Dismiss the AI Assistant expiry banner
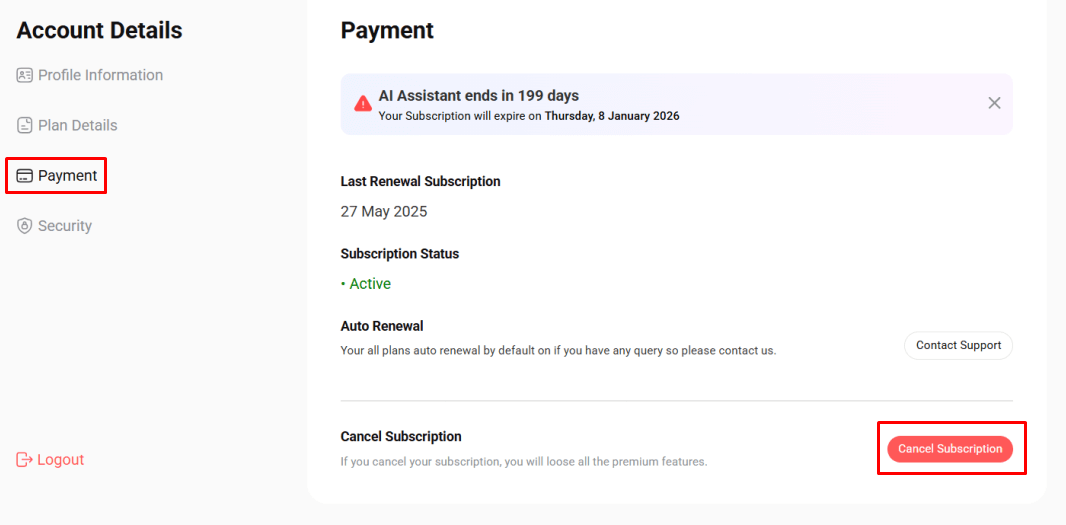1066x525 pixels. pos(994,103)
